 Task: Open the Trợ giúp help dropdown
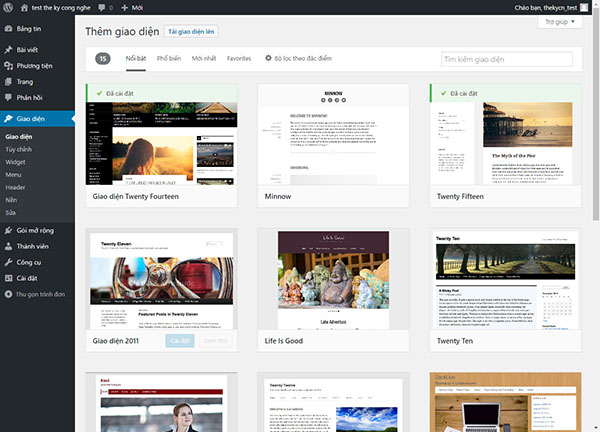tap(560, 22)
